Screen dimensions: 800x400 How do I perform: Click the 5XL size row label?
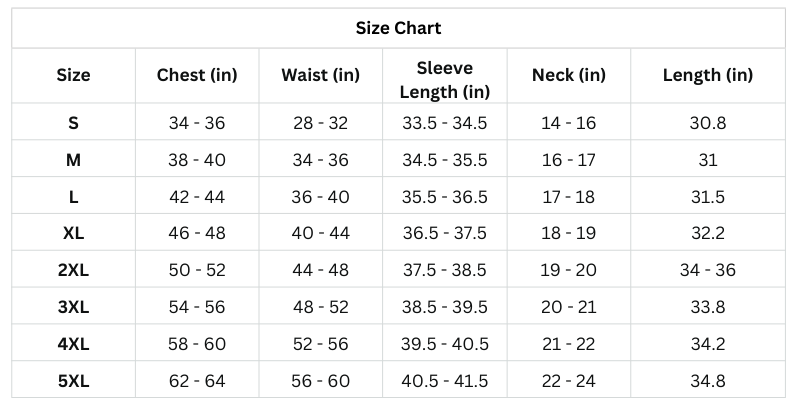coord(73,380)
